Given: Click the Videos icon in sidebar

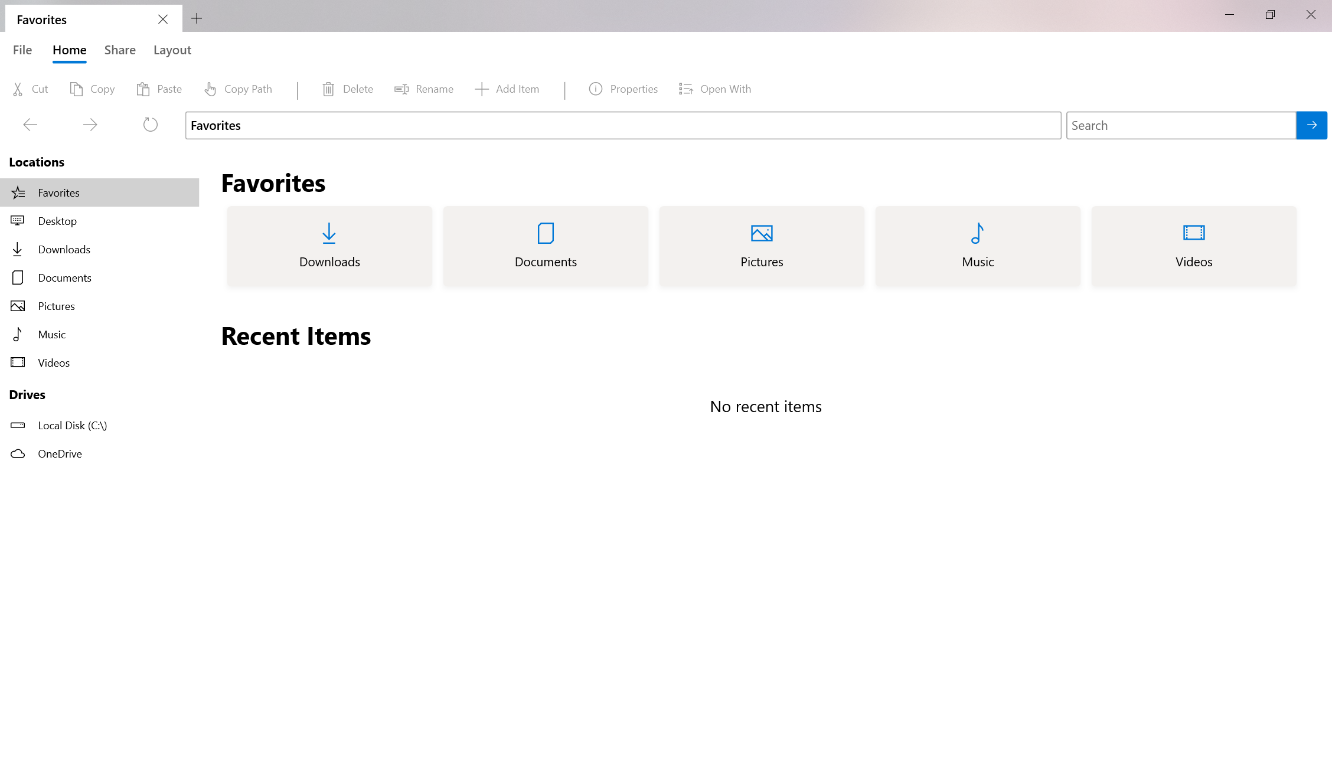Looking at the screenshot, I should (18, 362).
